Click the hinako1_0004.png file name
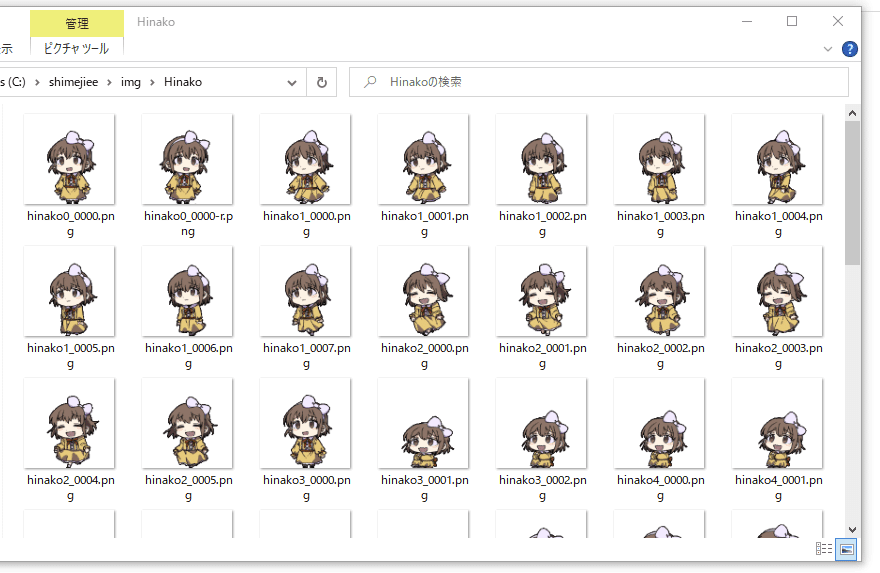 778,223
